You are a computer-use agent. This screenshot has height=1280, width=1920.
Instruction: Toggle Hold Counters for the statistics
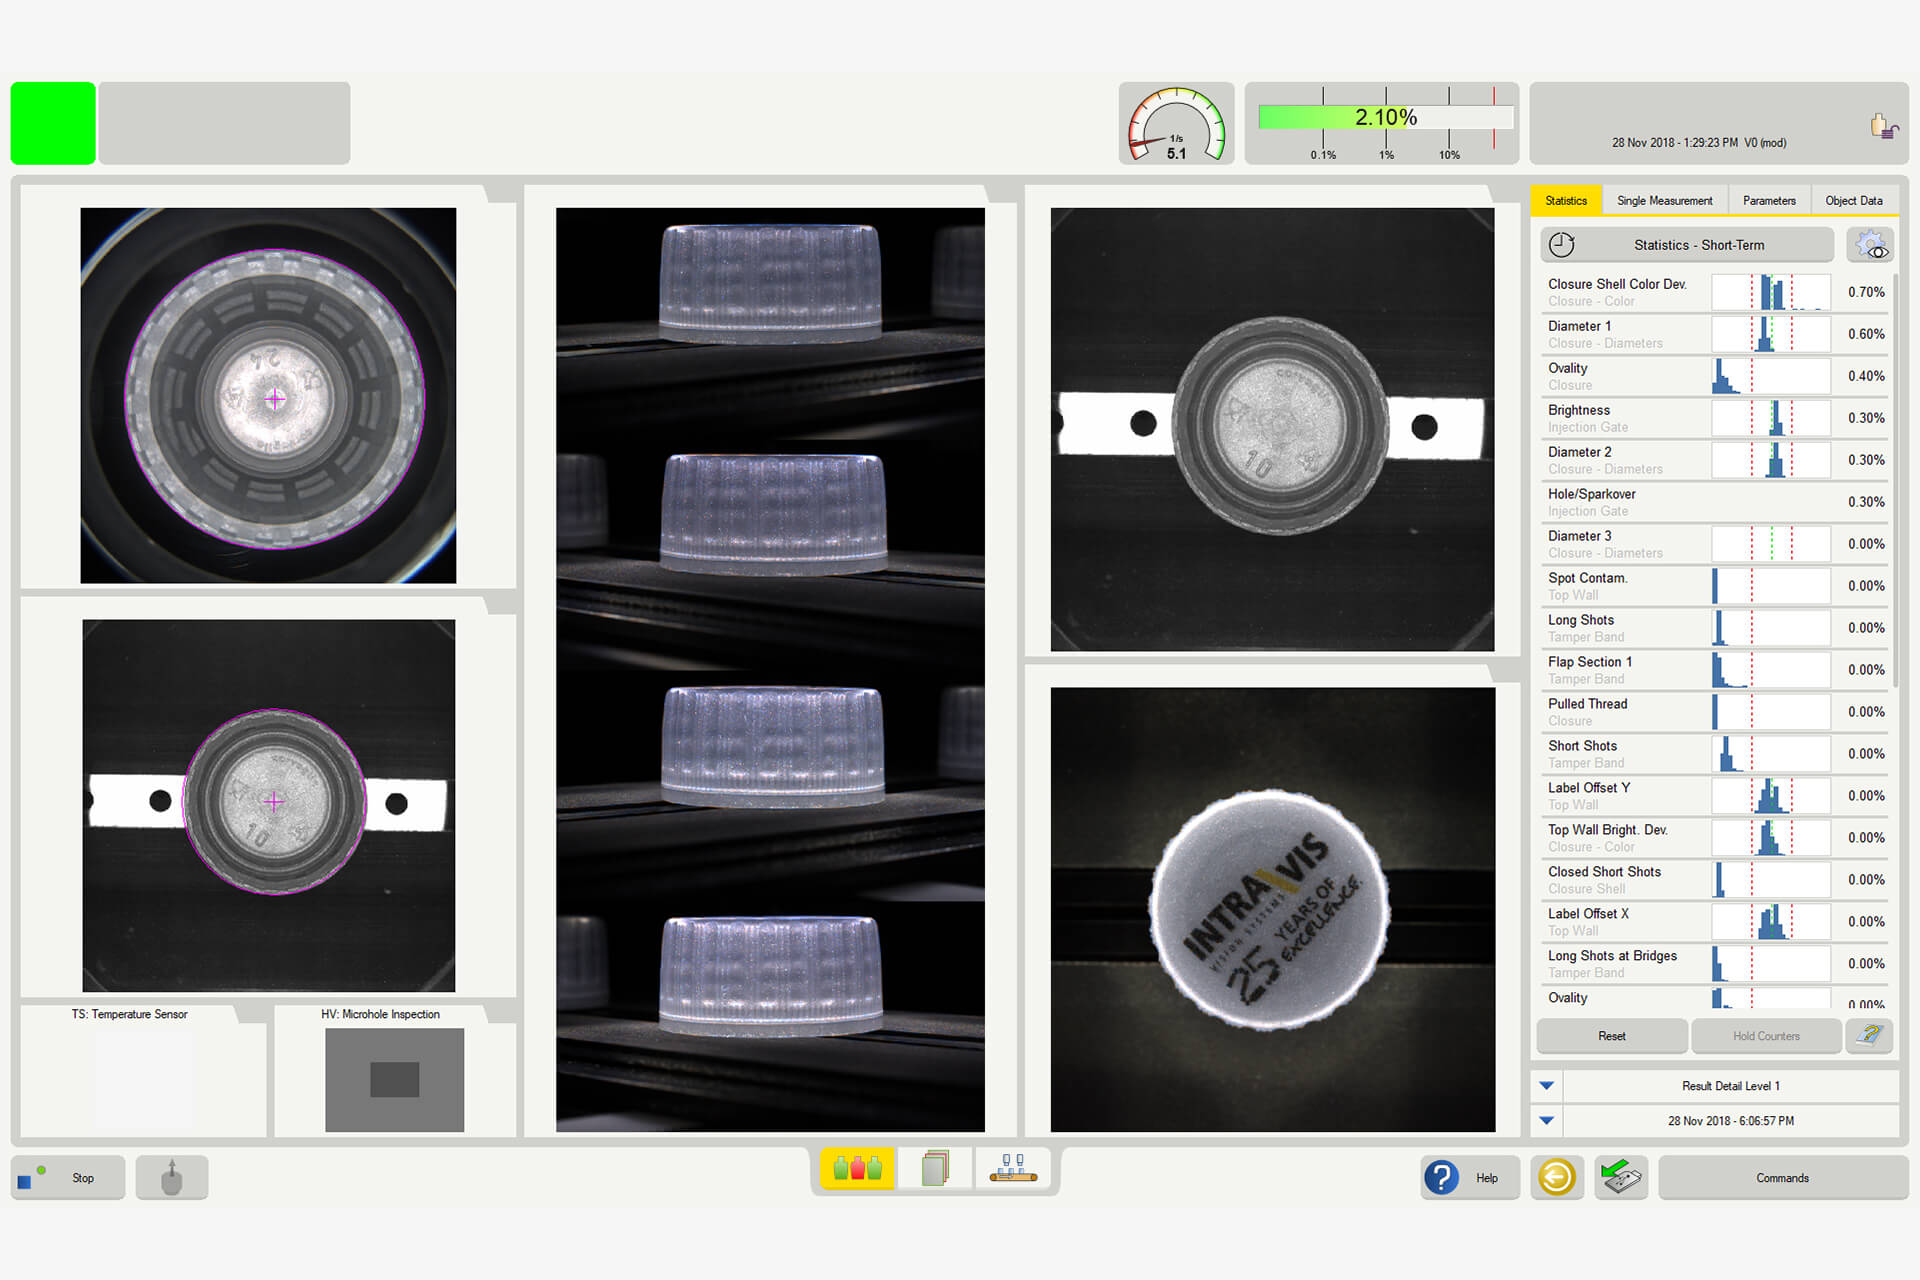pyautogui.click(x=1766, y=1036)
